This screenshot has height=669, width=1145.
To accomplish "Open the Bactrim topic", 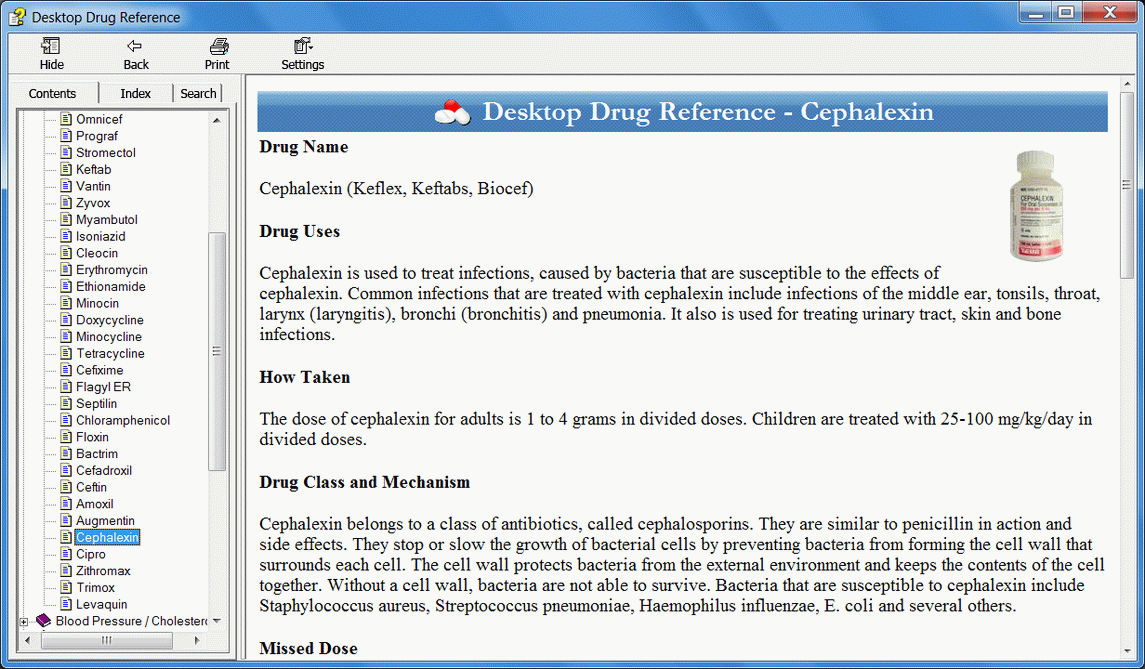I will pyautogui.click(x=95, y=453).
